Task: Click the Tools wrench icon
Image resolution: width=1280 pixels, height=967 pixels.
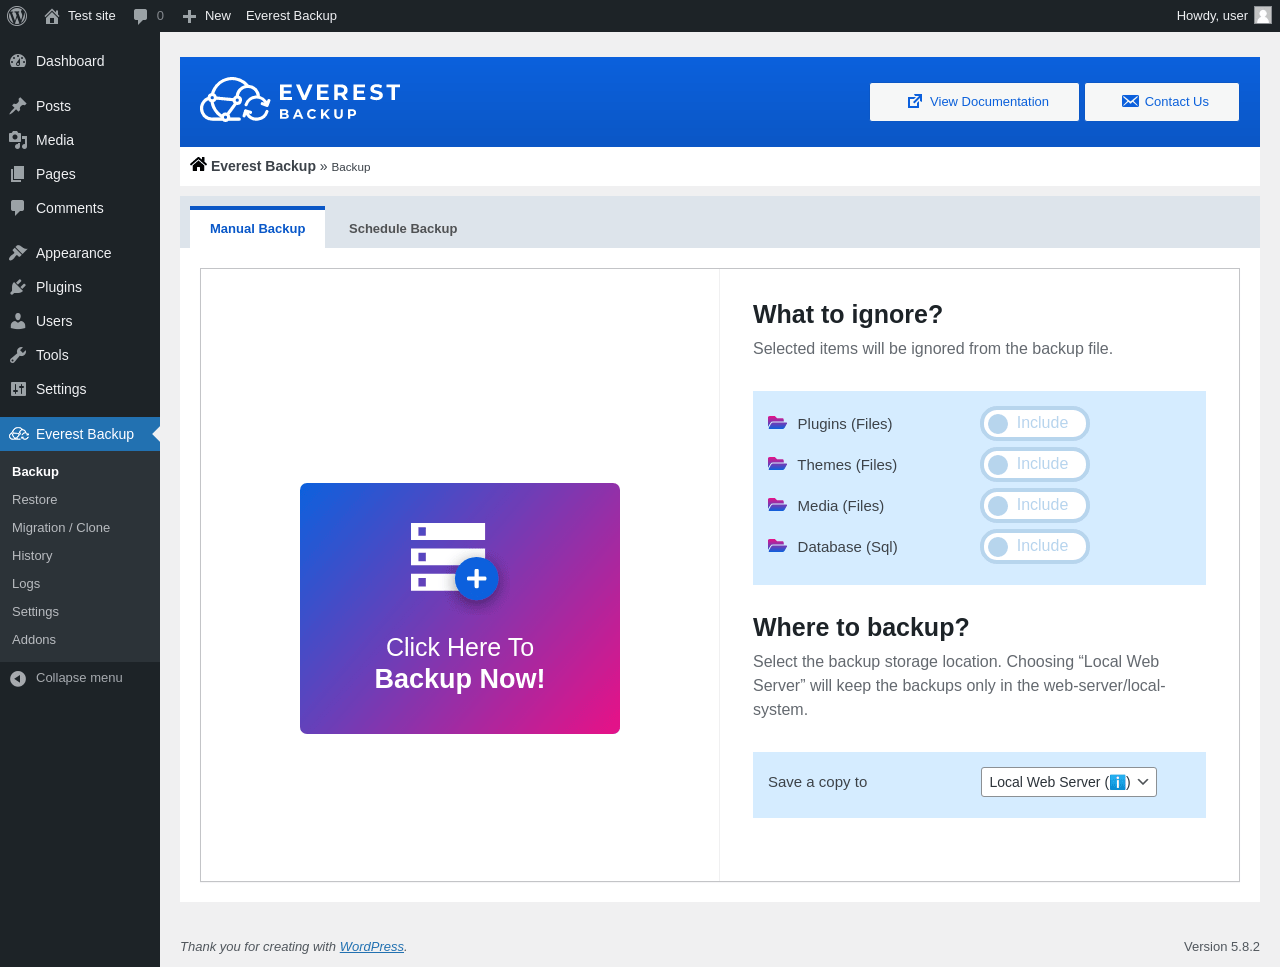Action: click(18, 355)
